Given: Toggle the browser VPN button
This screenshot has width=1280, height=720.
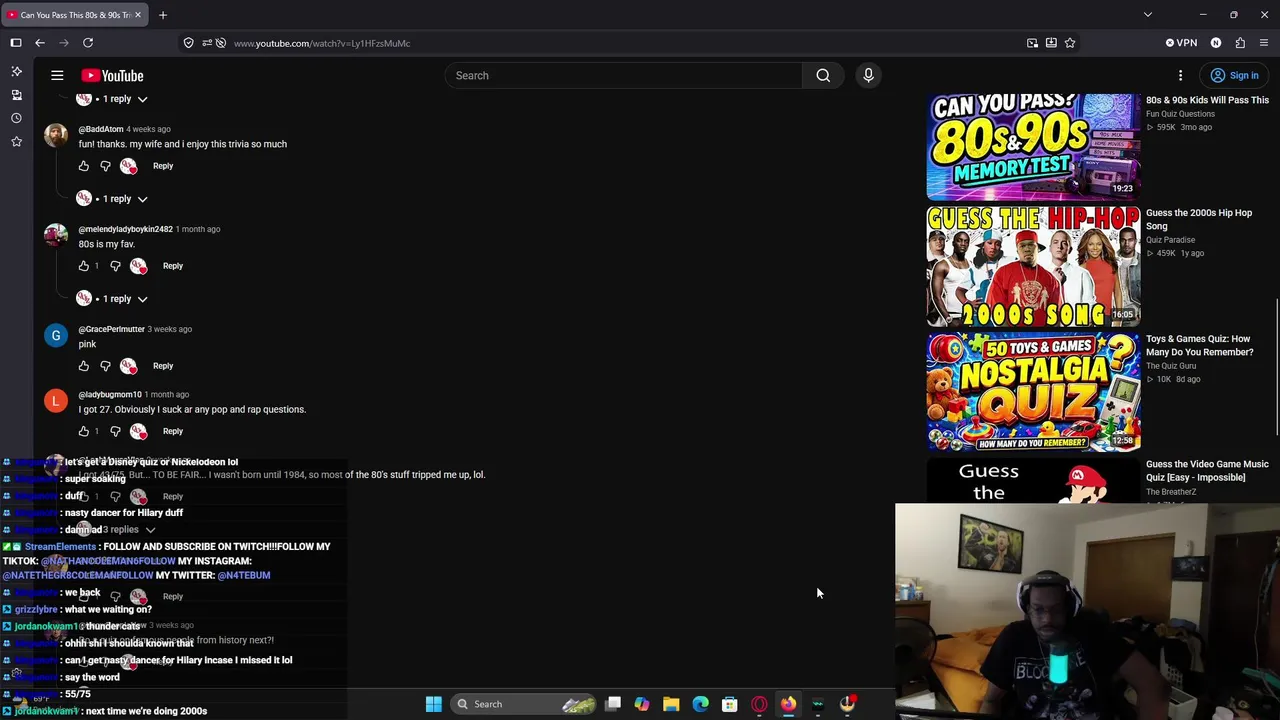Looking at the screenshot, I should pos(1181,43).
